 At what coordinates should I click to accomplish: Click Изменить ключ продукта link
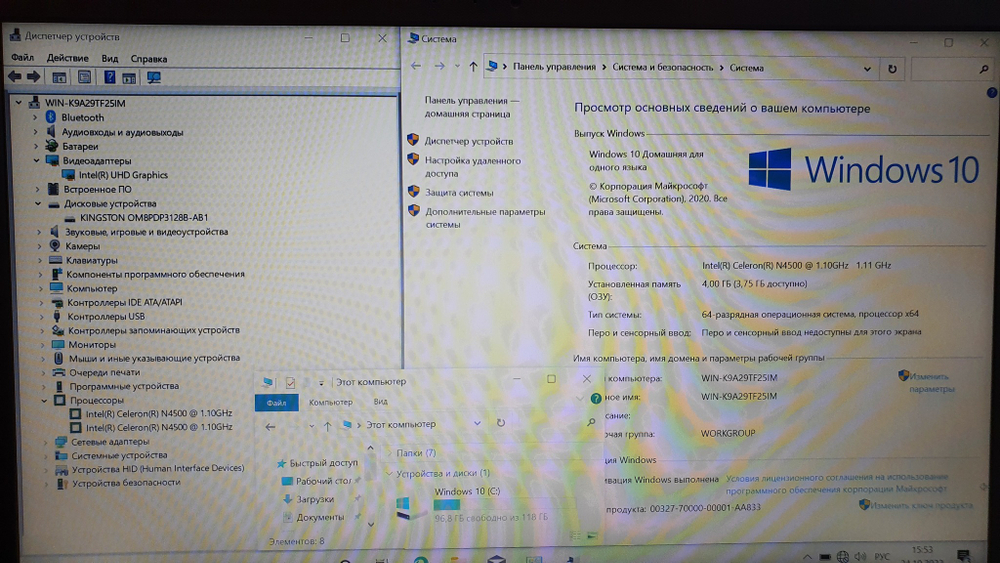click(x=922, y=505)
